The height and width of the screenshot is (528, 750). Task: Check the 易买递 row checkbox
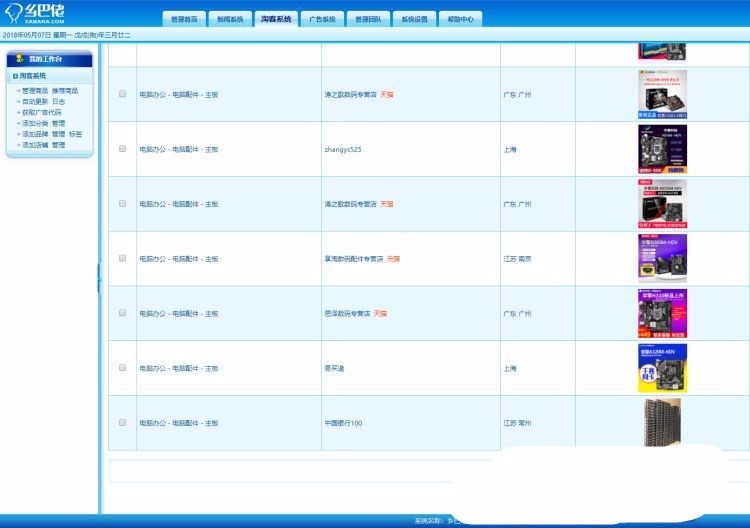pos(122,368)
